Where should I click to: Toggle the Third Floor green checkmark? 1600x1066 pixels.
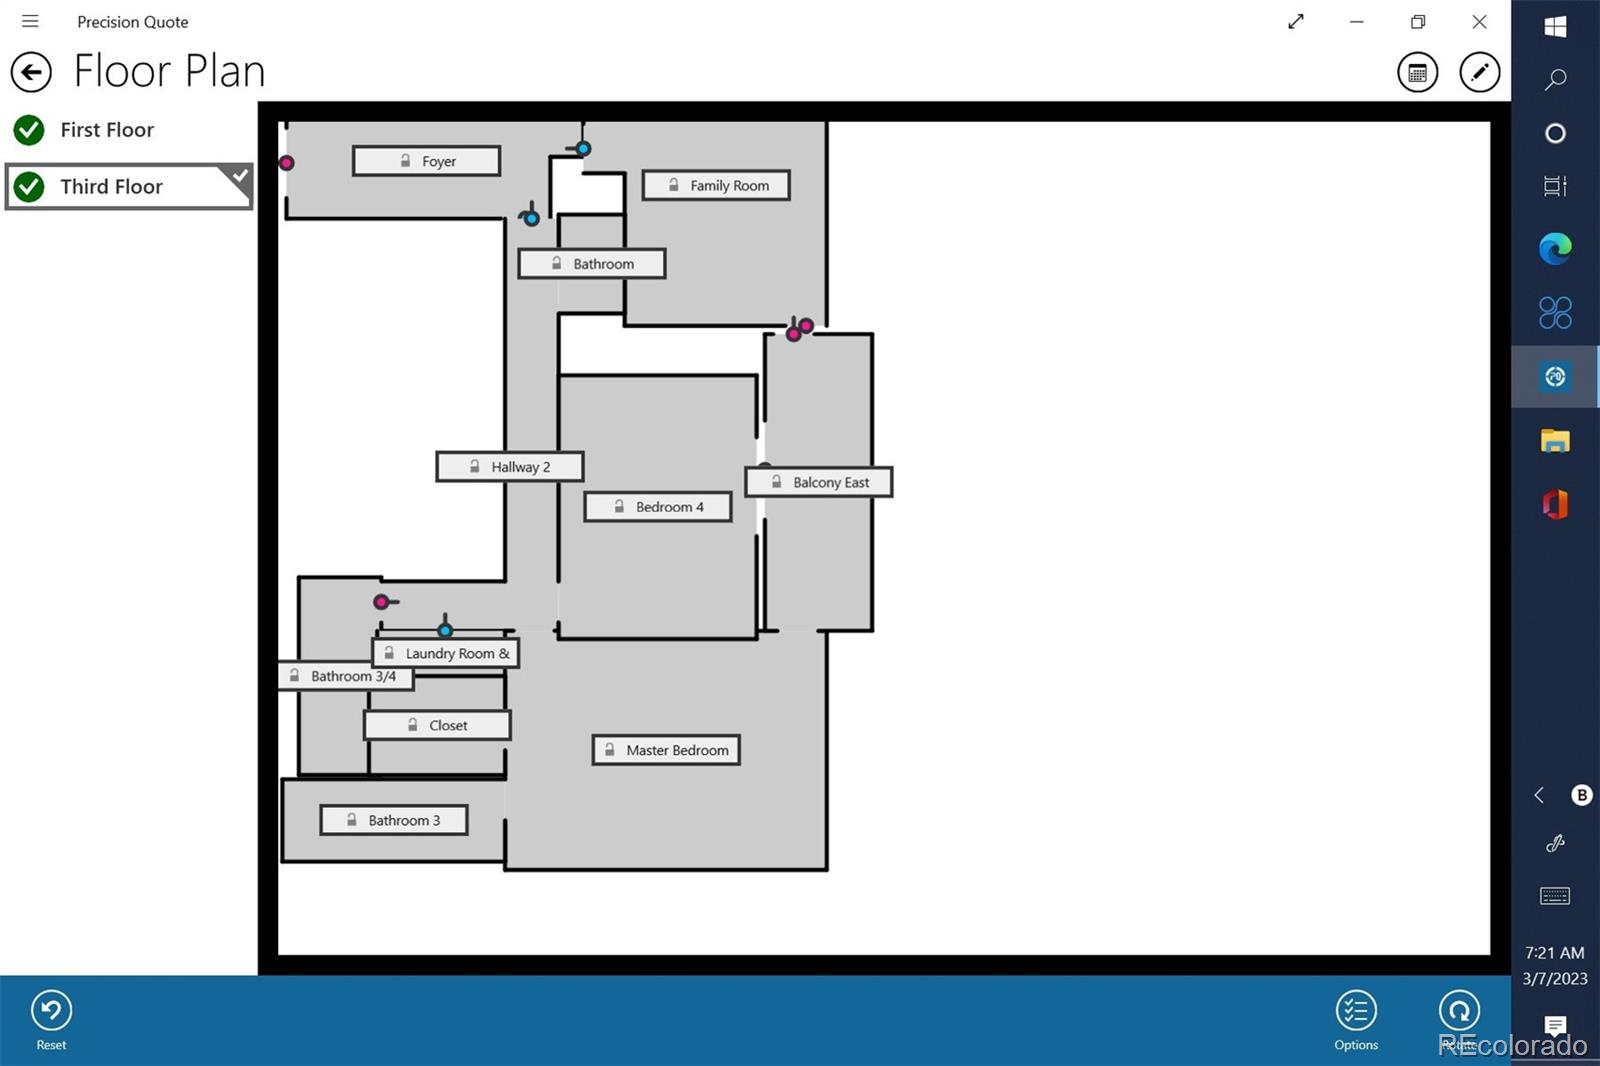tap(29, 187)
